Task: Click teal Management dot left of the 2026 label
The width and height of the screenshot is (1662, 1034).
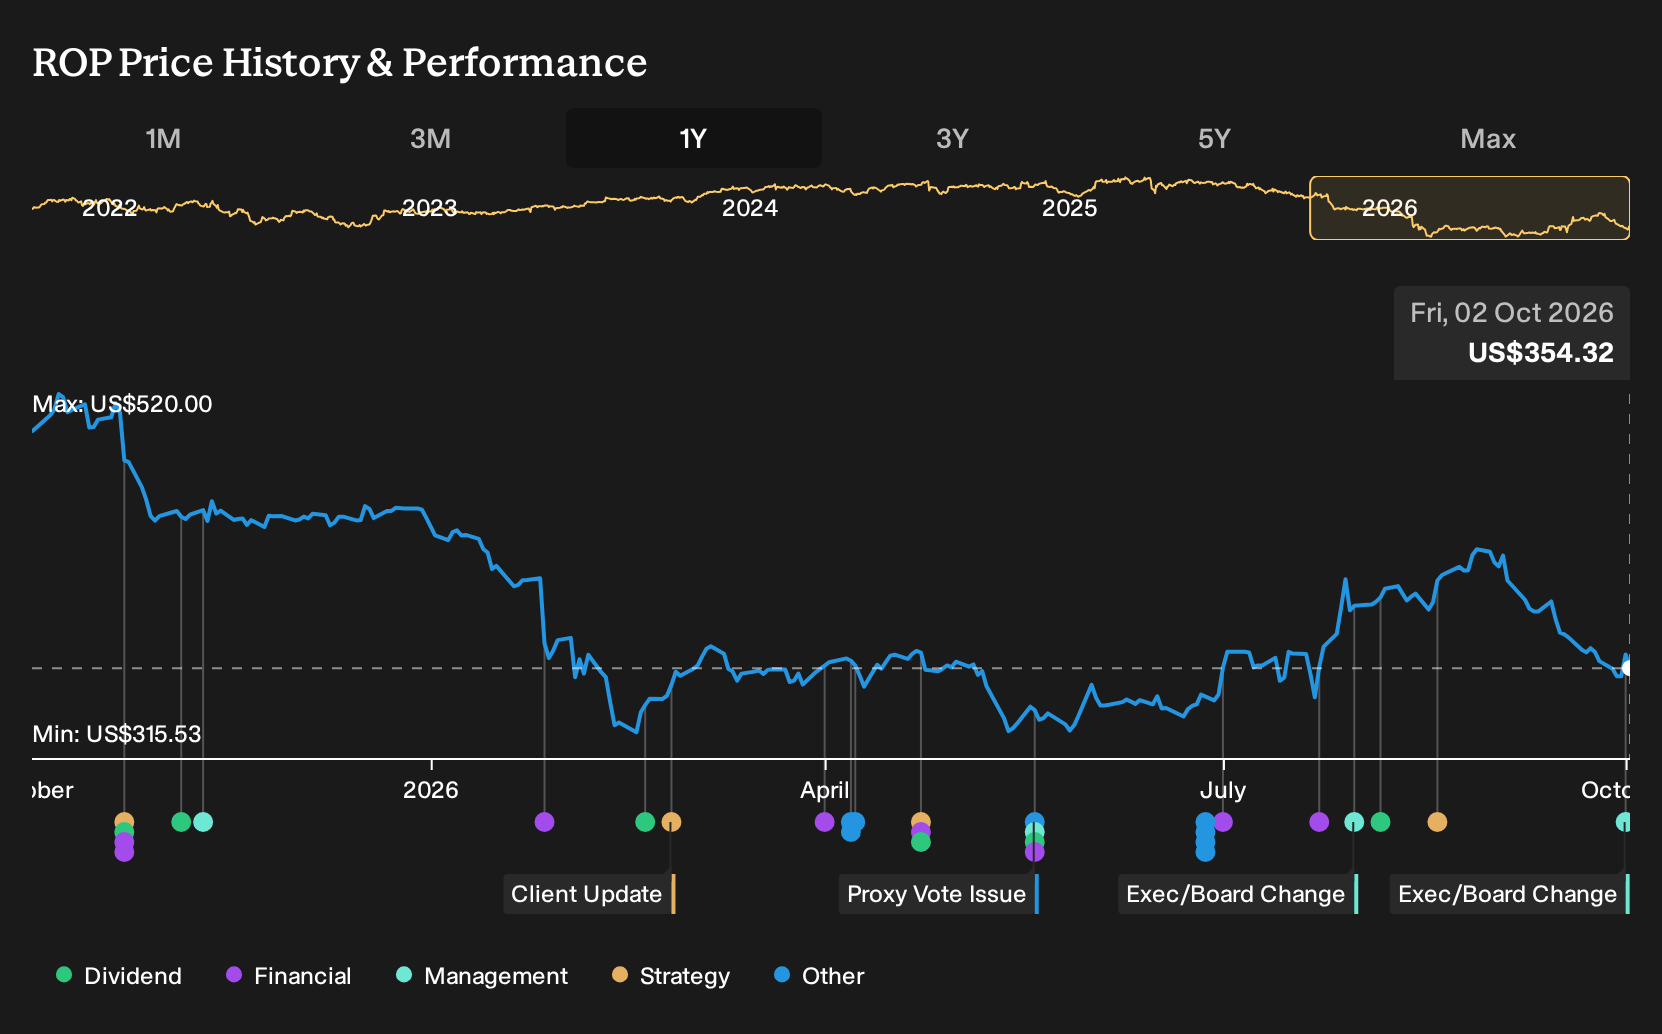Action: coord(203,822)
